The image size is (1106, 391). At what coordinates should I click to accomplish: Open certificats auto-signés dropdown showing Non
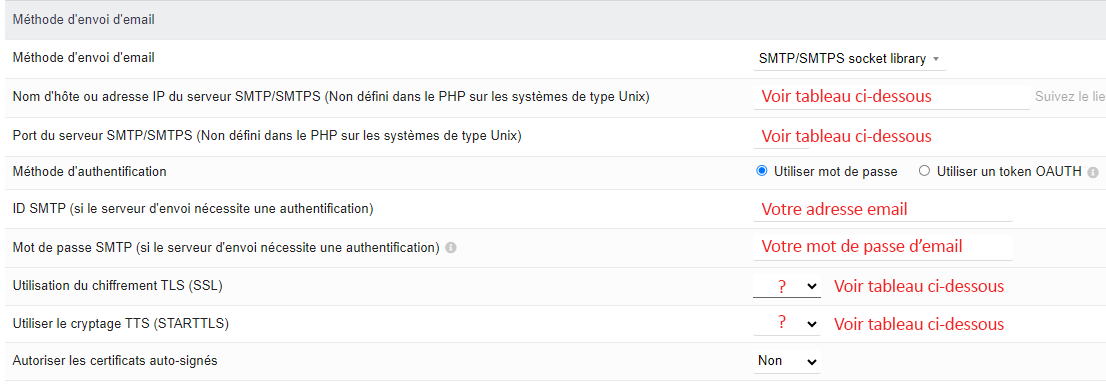(x=786, y=361)
